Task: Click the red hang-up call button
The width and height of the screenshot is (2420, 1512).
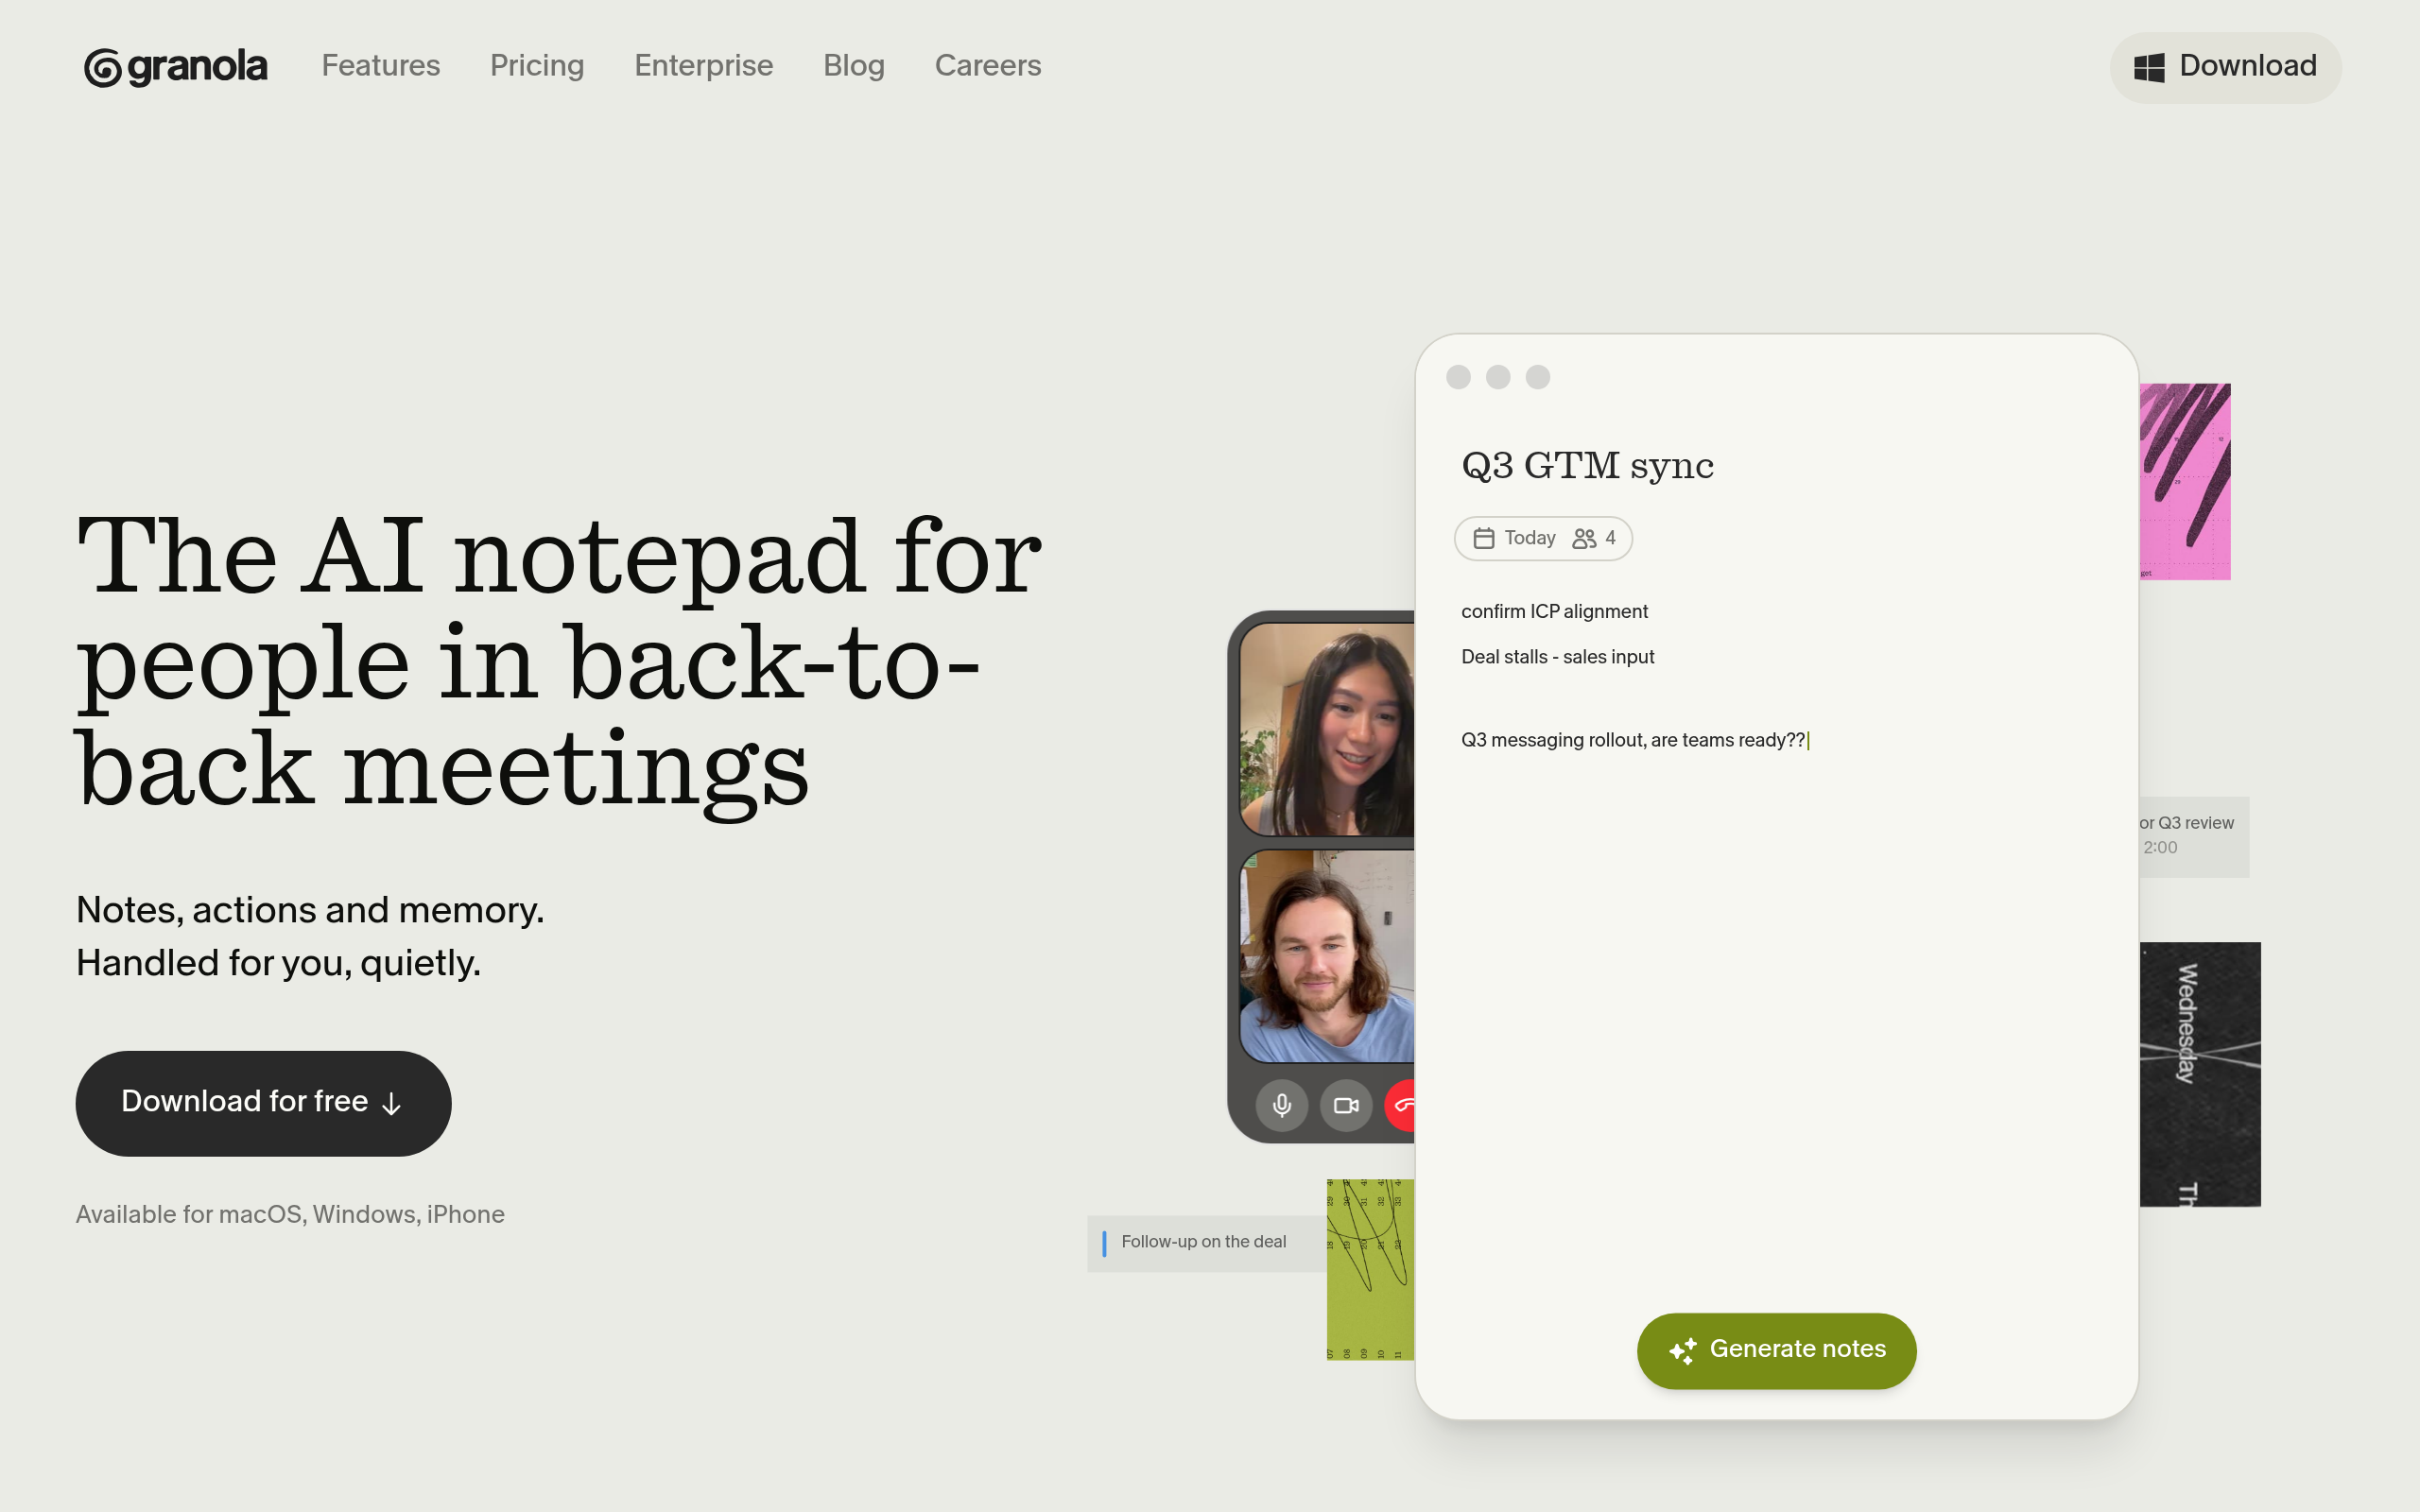Action: click(1400, 1105)
